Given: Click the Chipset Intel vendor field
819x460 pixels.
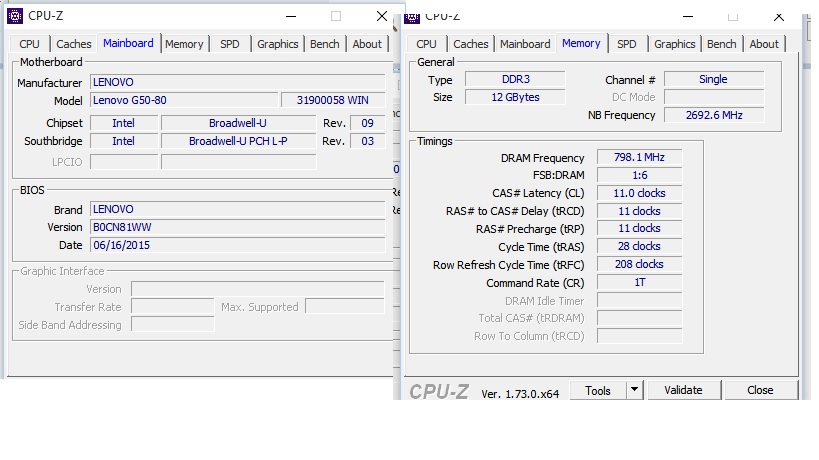Looking at the screenshot, I should tap(124, 123).
